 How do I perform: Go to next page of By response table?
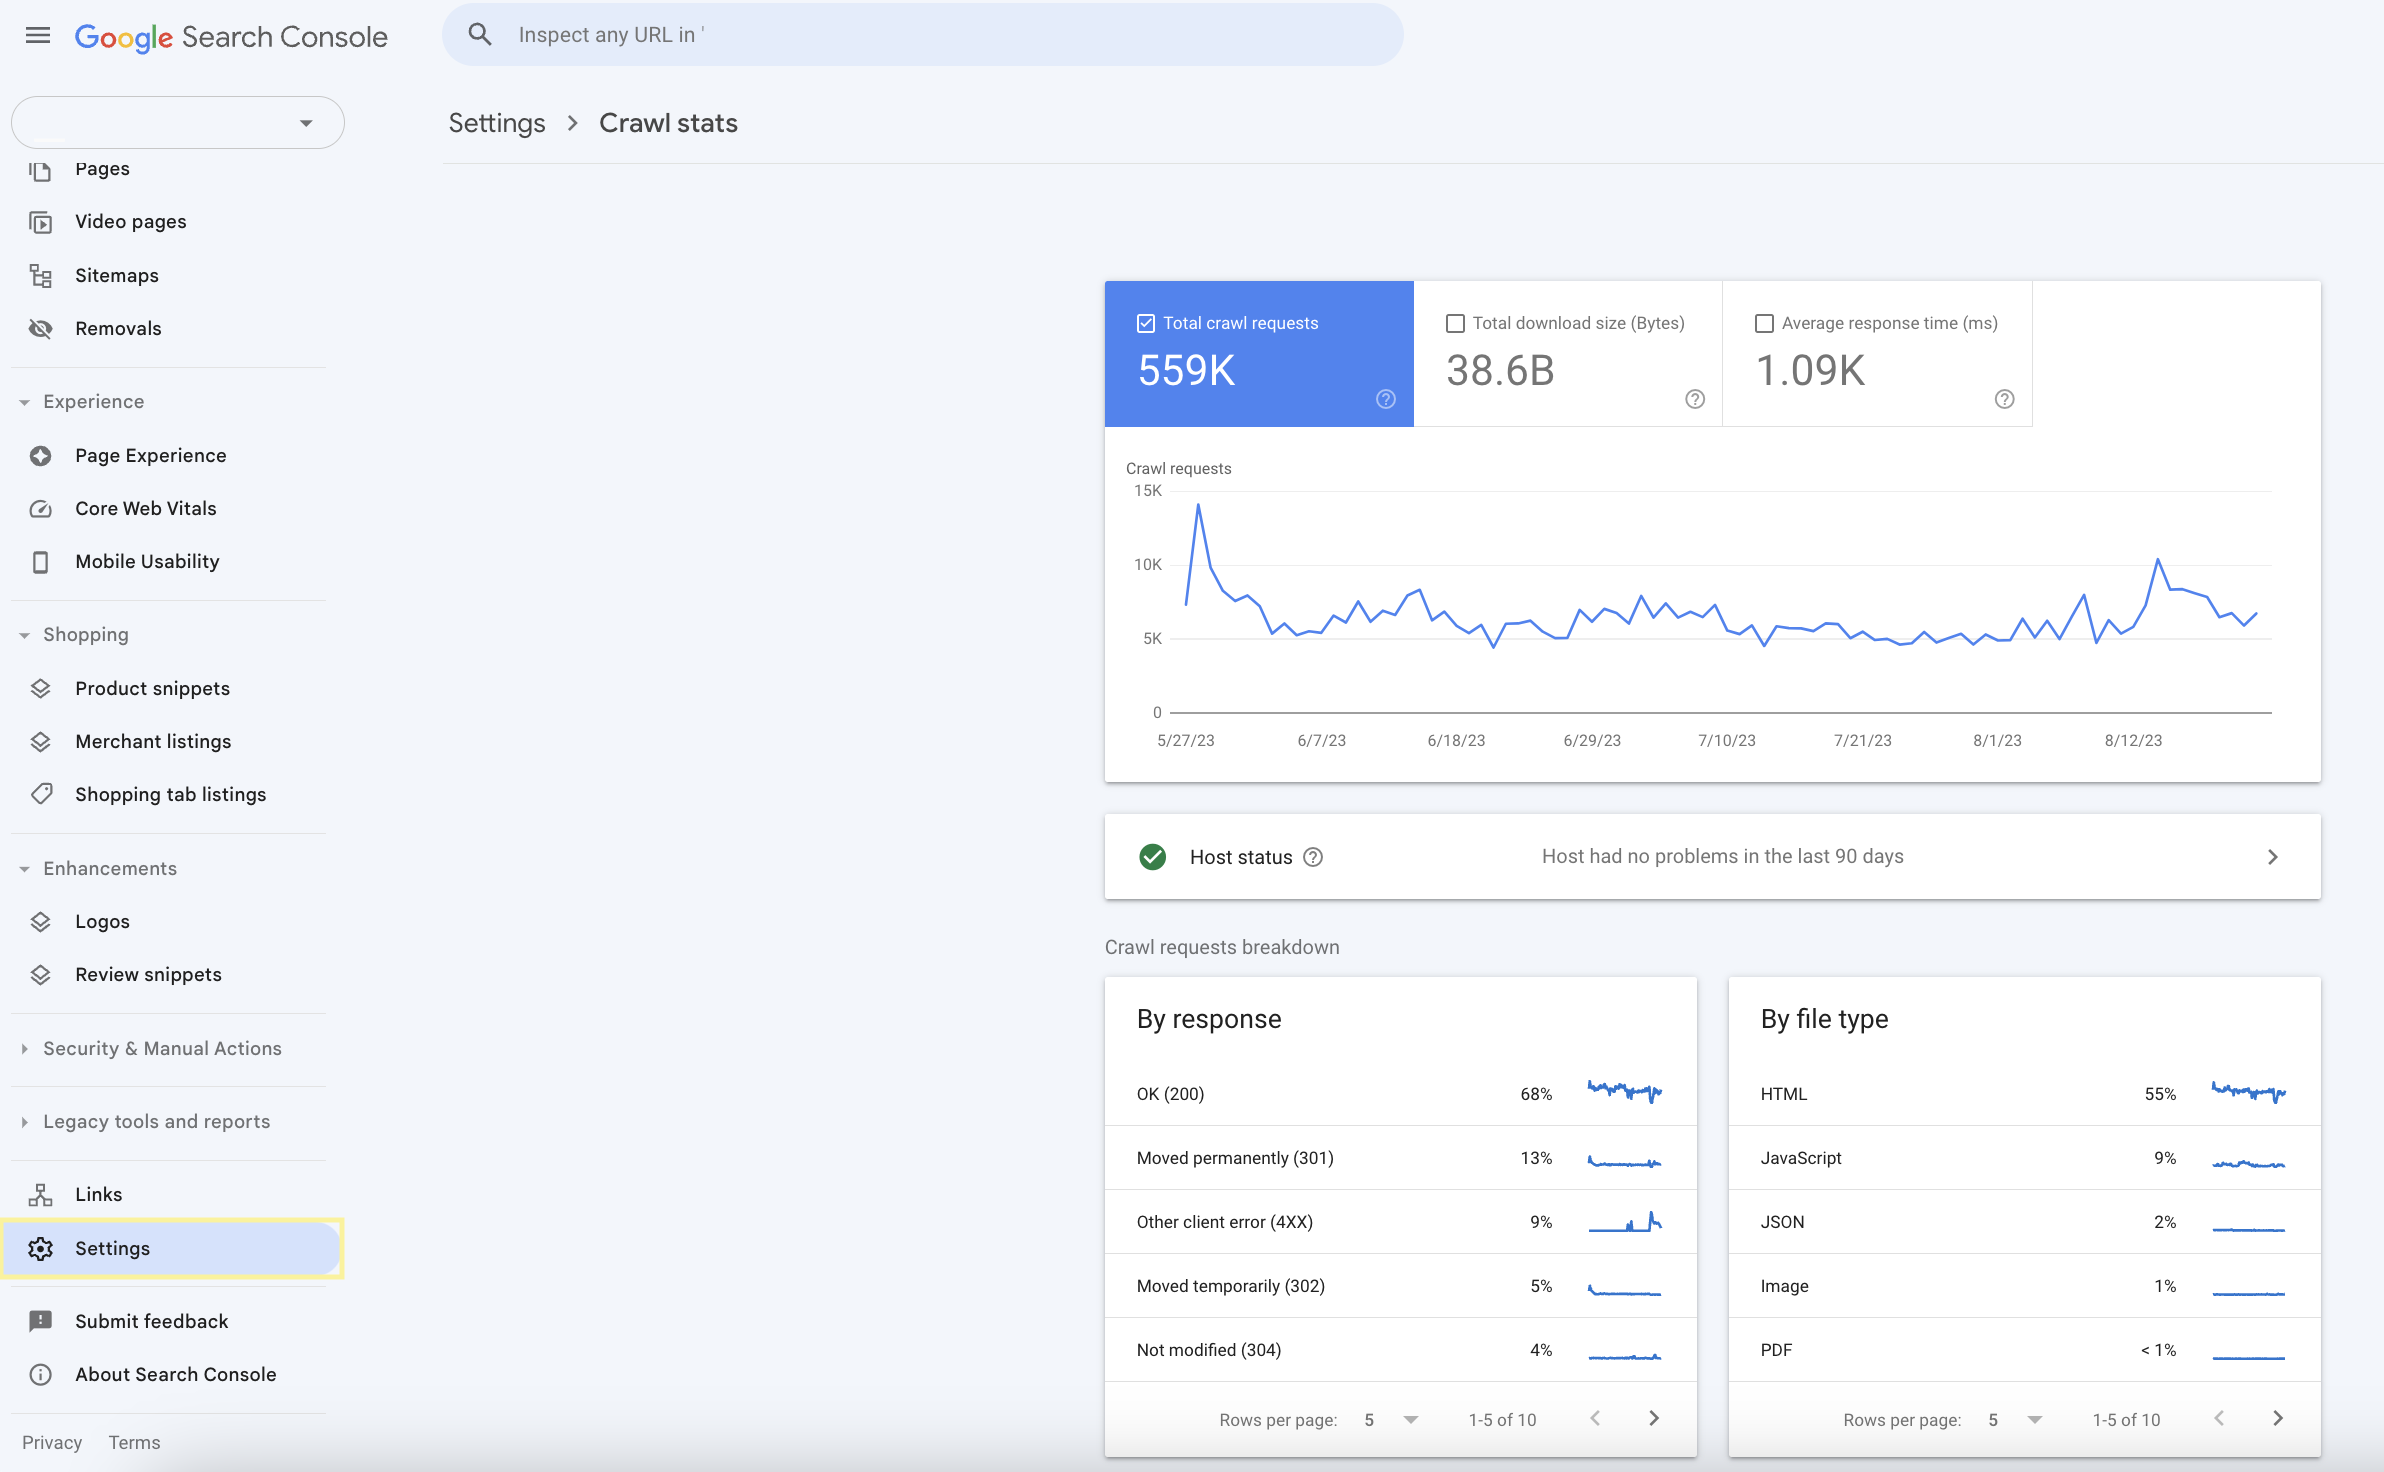pos(1654,1418)
